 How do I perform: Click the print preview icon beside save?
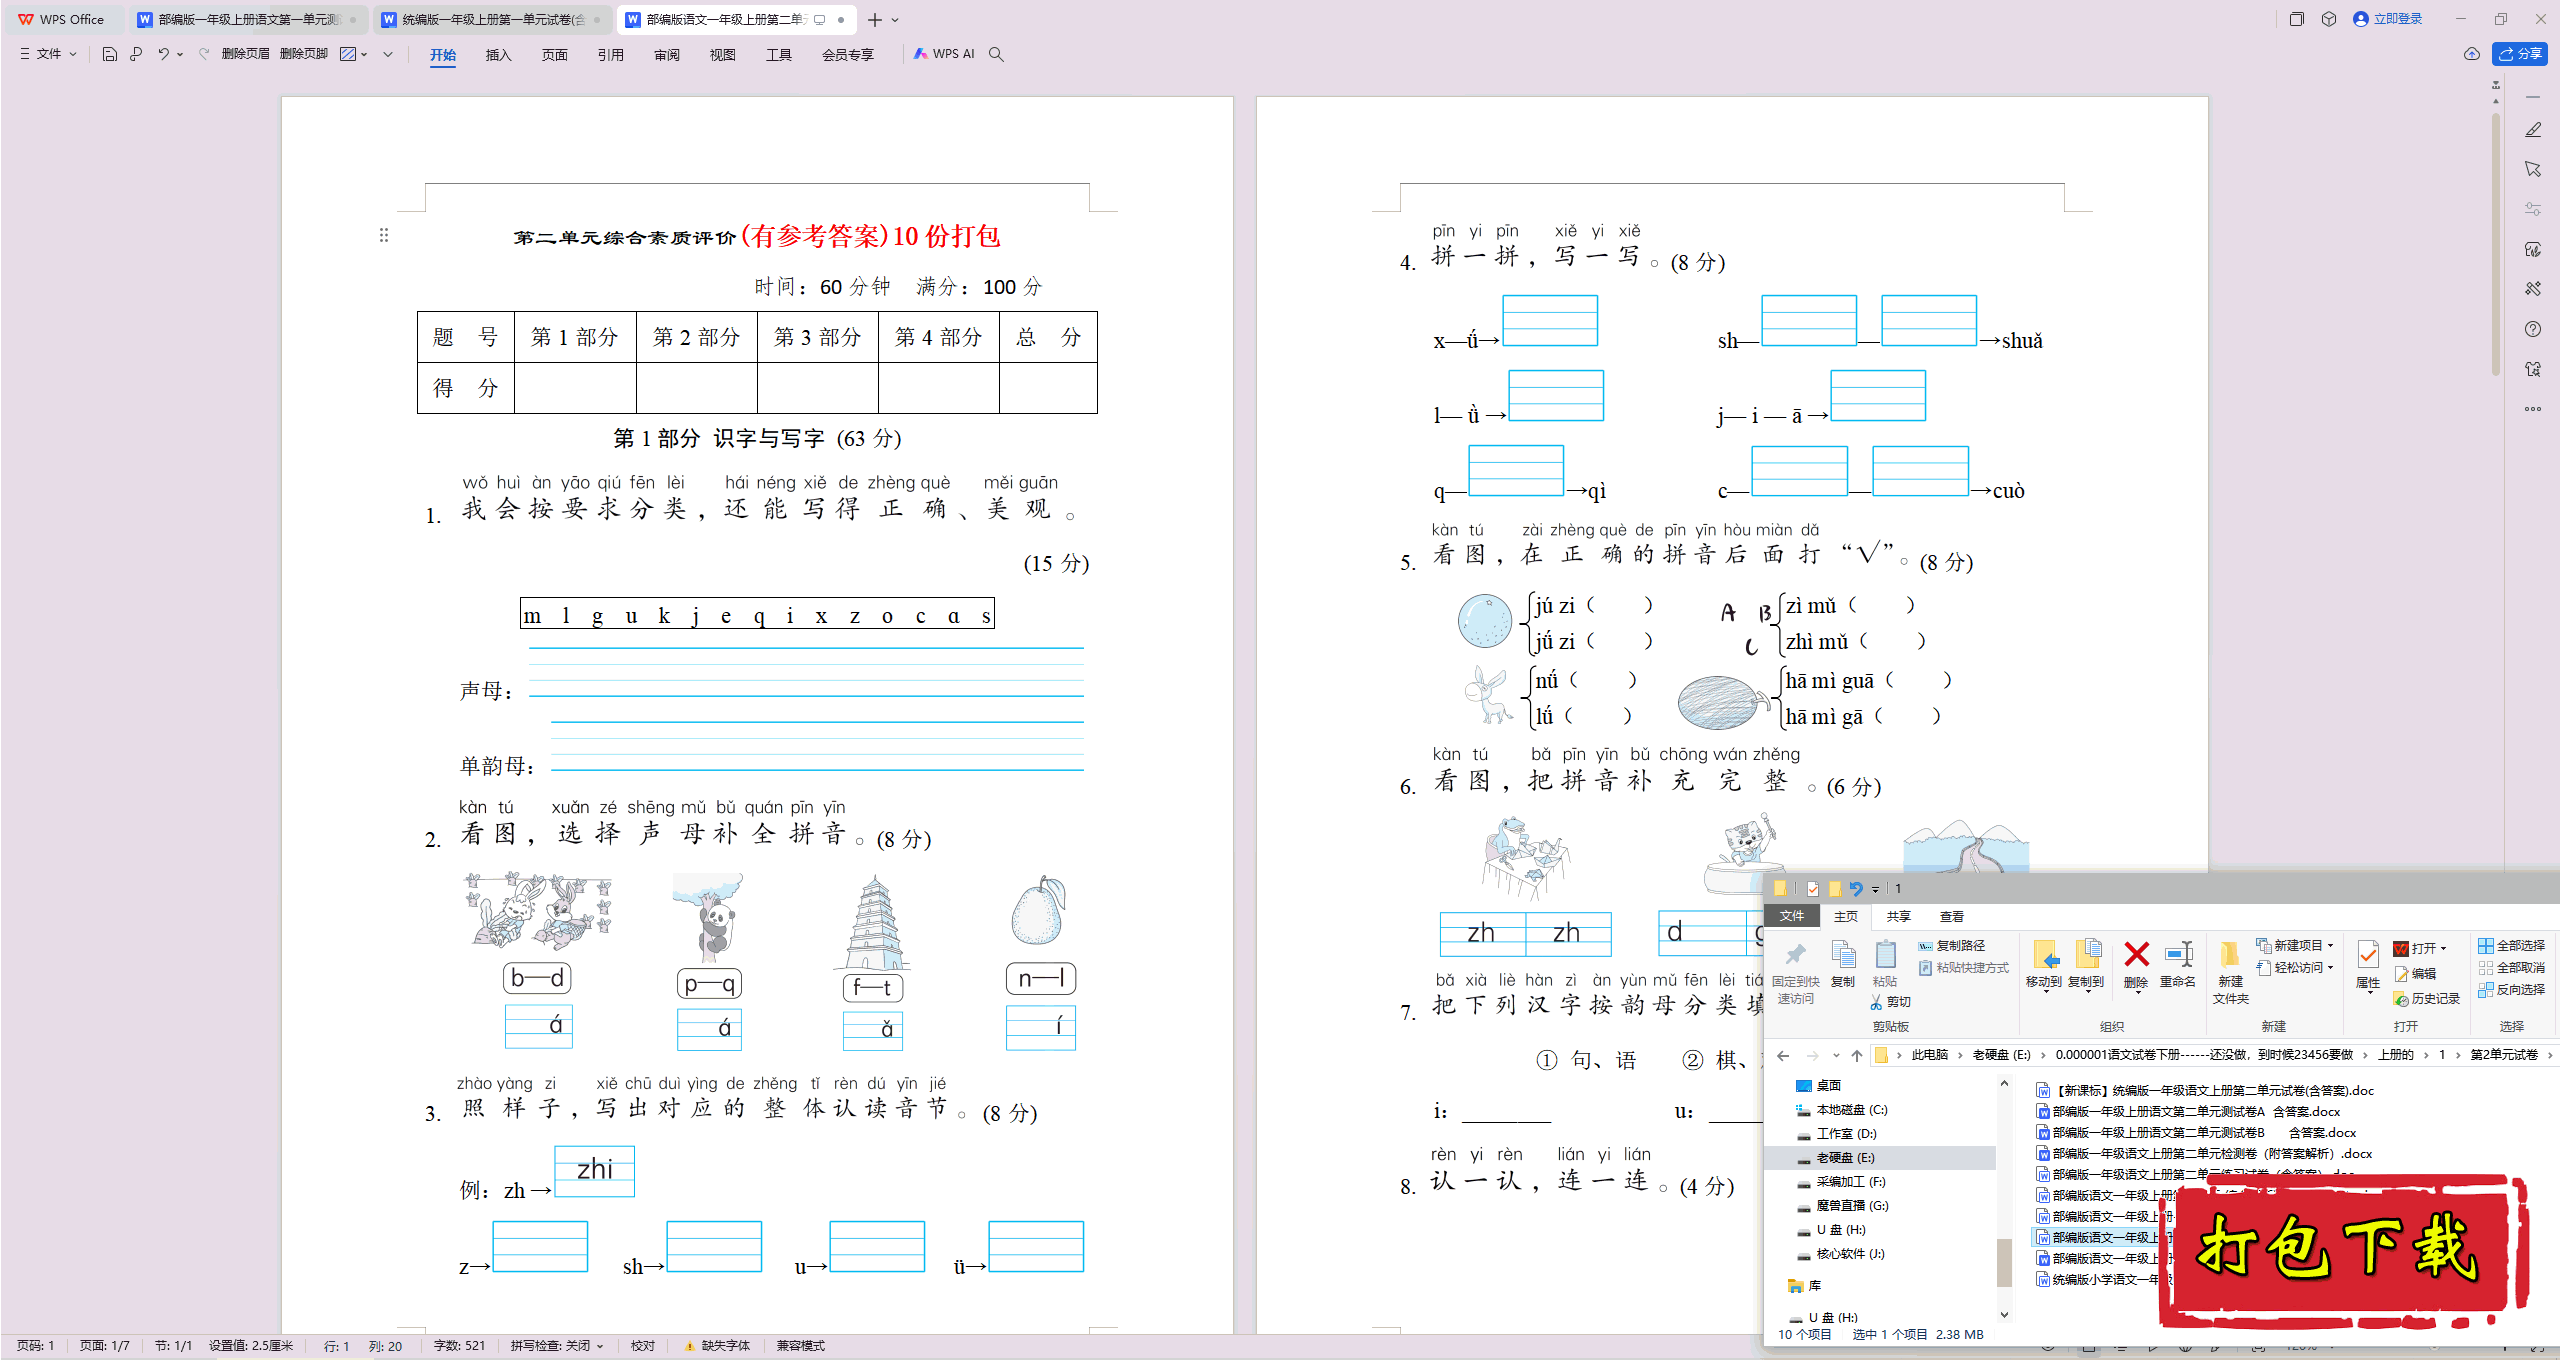[x=136, y=54]
